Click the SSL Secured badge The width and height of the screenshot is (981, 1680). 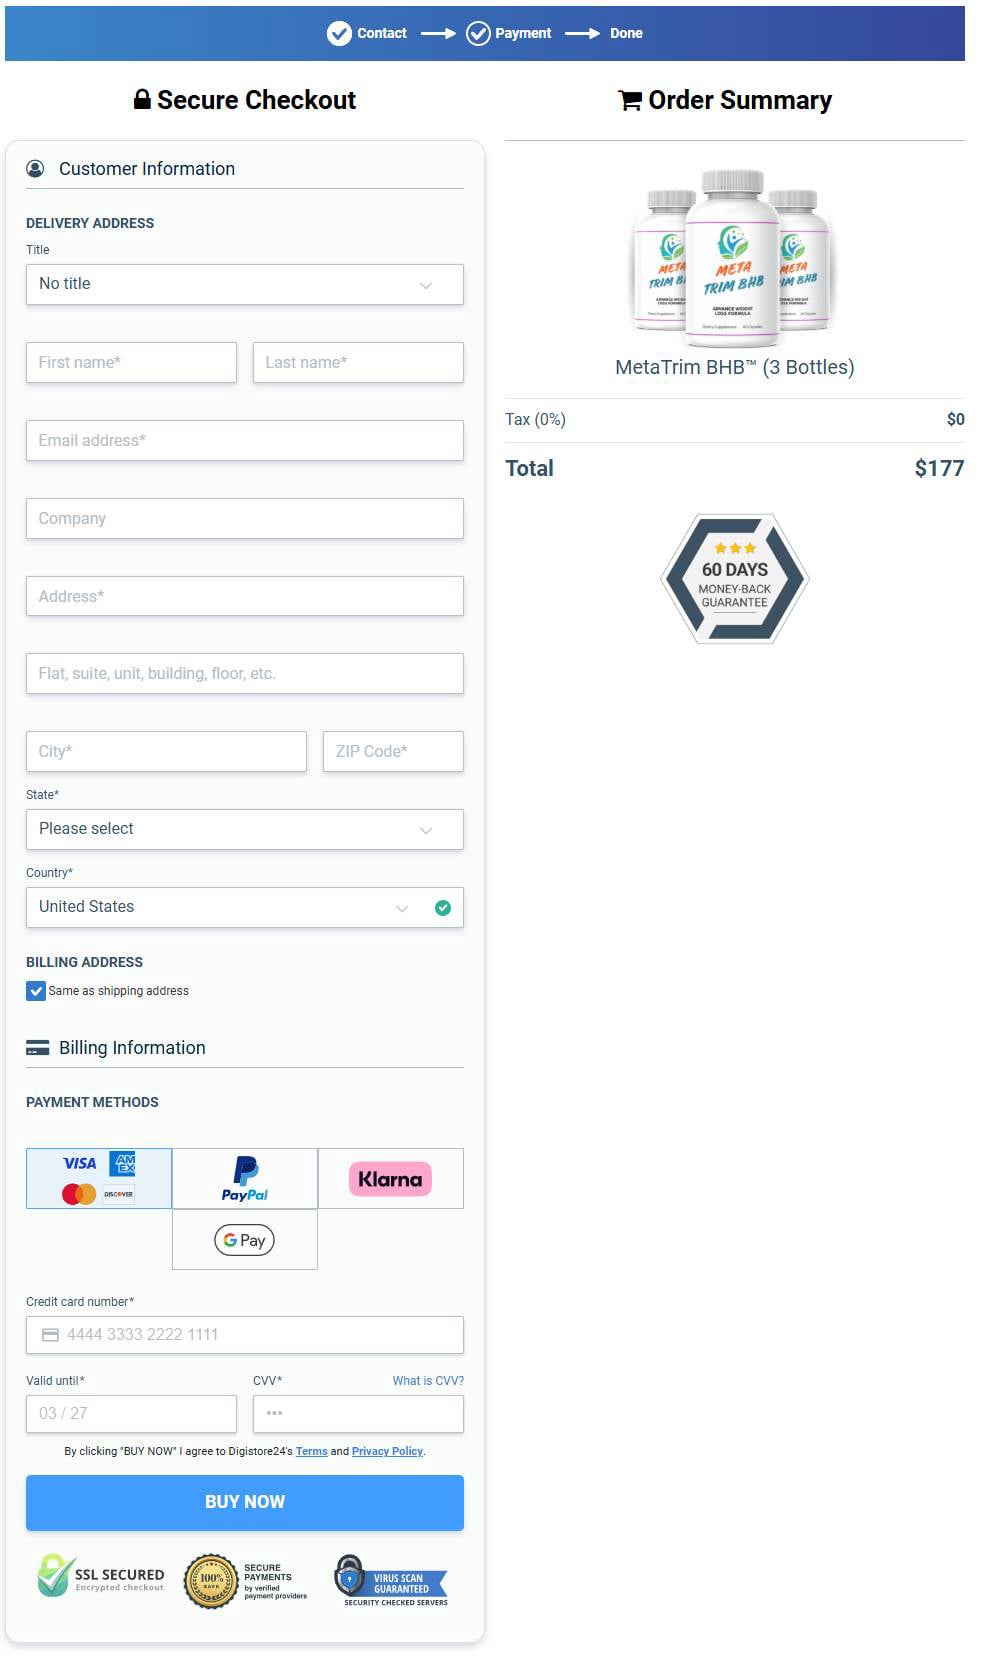click(101, 1578)
